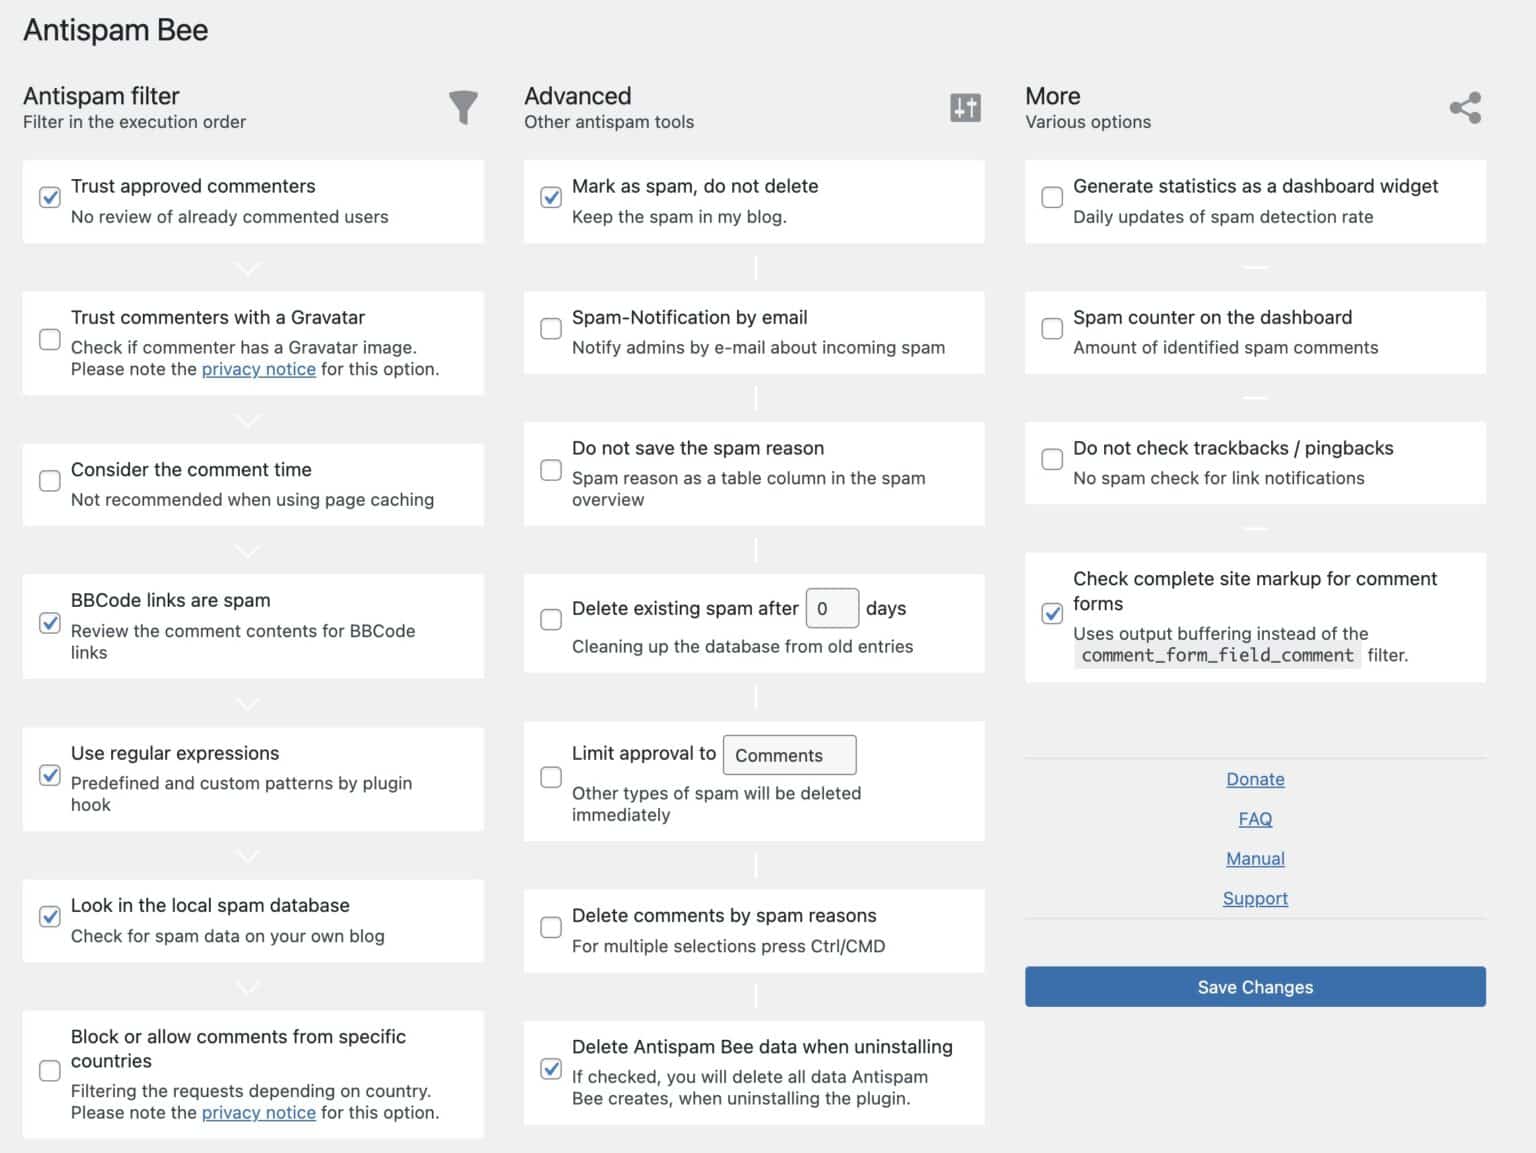
Task: Click the sliders icon next to Advanced
Action: click(x=965, y=110)
